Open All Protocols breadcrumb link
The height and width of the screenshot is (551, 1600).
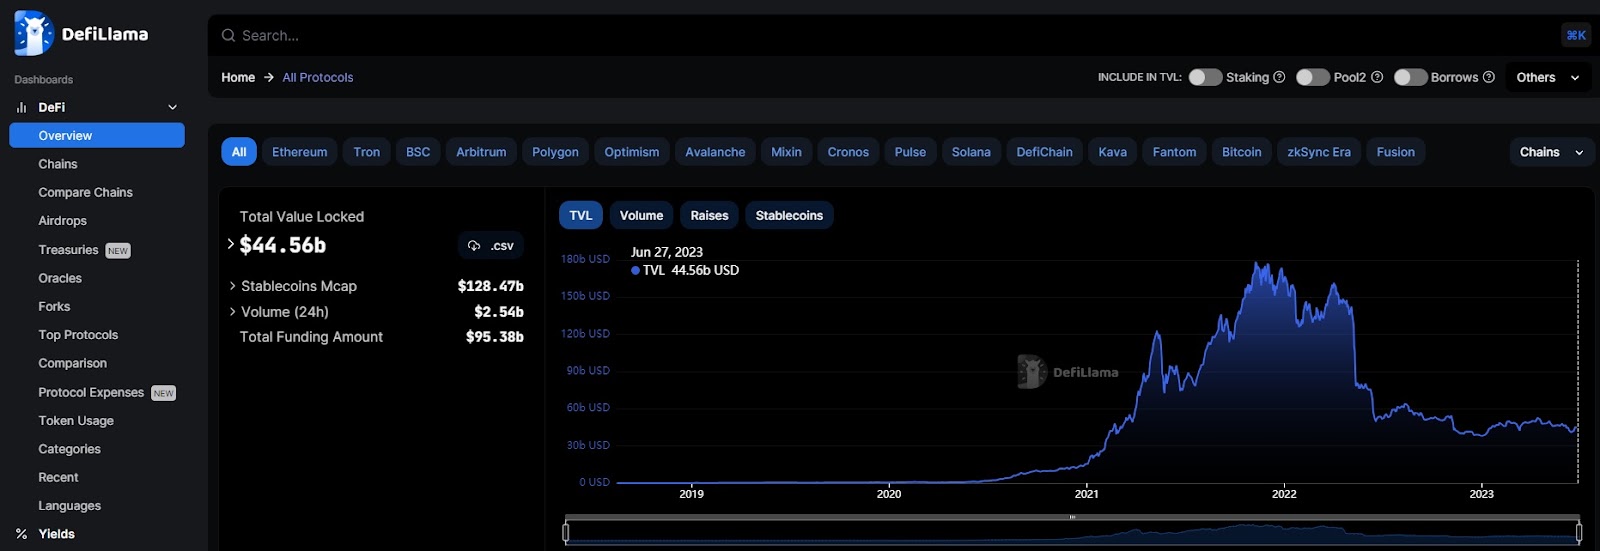tap(318, 77)
